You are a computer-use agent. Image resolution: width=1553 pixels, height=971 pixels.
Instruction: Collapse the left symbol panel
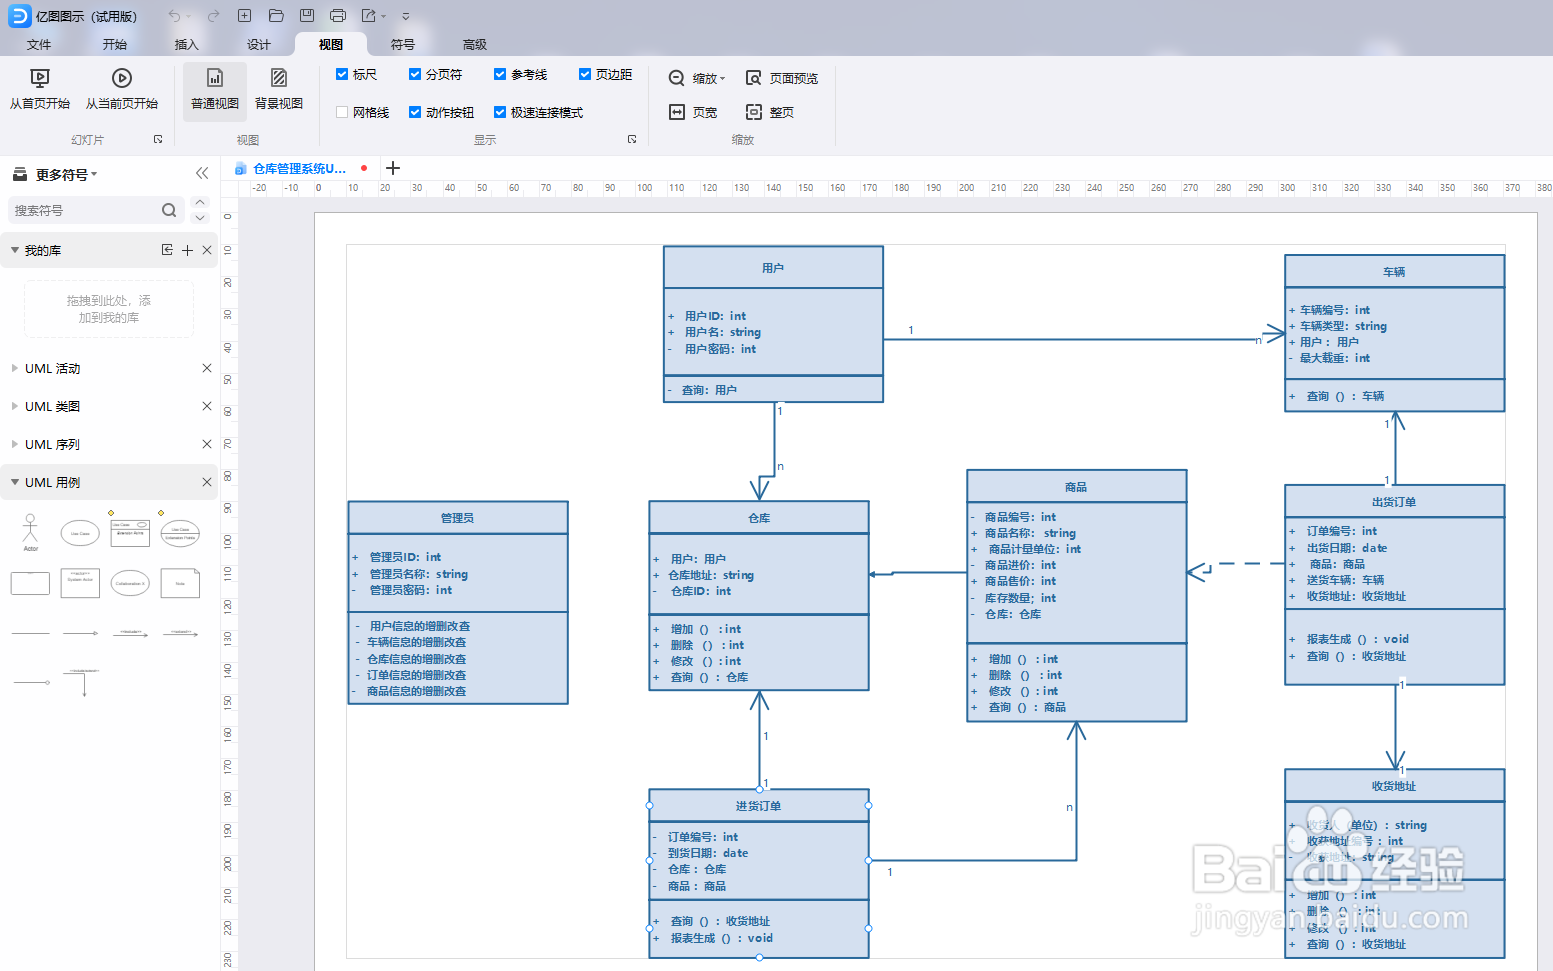[x=202, y=173]
